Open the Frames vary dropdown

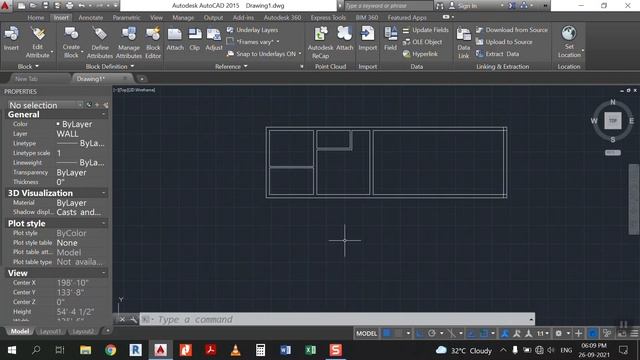tap(253, 42)
